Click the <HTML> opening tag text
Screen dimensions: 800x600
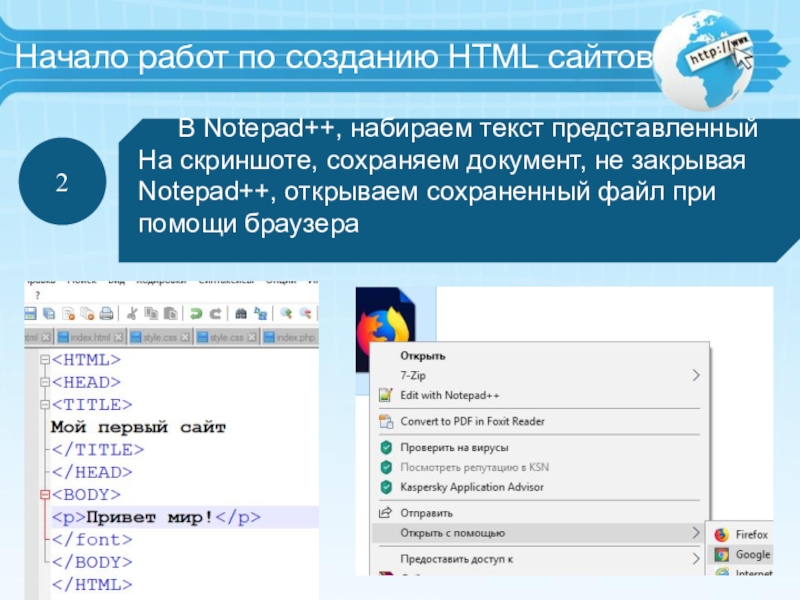pyautogui.click(x=86, y=360)
